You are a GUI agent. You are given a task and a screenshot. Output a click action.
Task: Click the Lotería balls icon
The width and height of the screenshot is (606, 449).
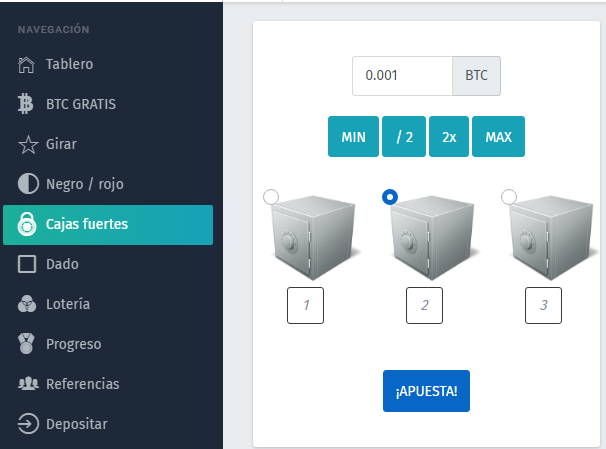pos(27,304)
